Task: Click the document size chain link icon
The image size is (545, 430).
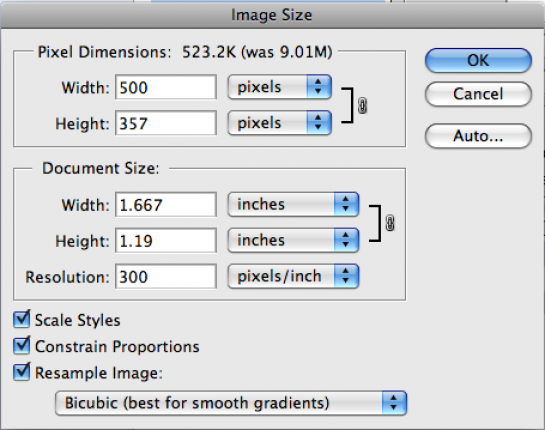Action: pos(390,223)
